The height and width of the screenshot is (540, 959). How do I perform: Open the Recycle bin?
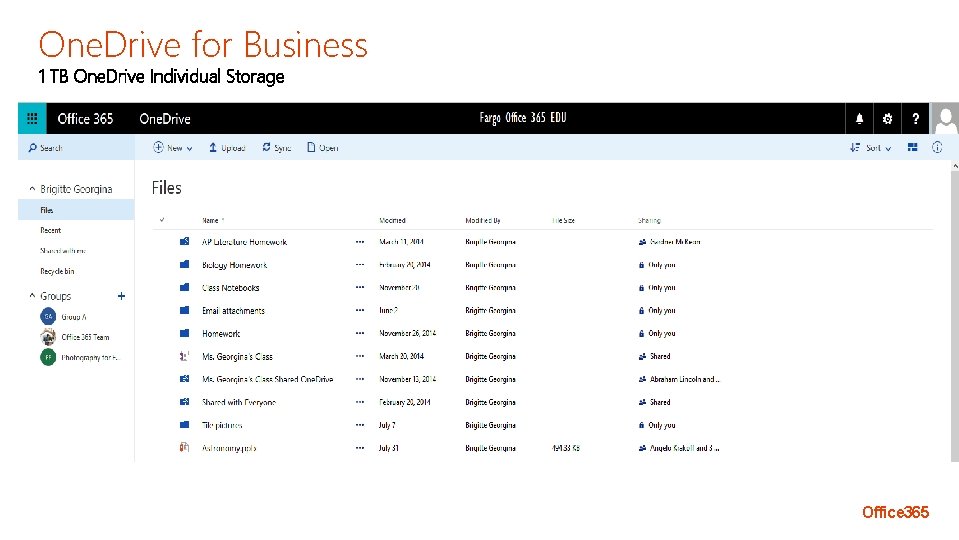(57, 271)
